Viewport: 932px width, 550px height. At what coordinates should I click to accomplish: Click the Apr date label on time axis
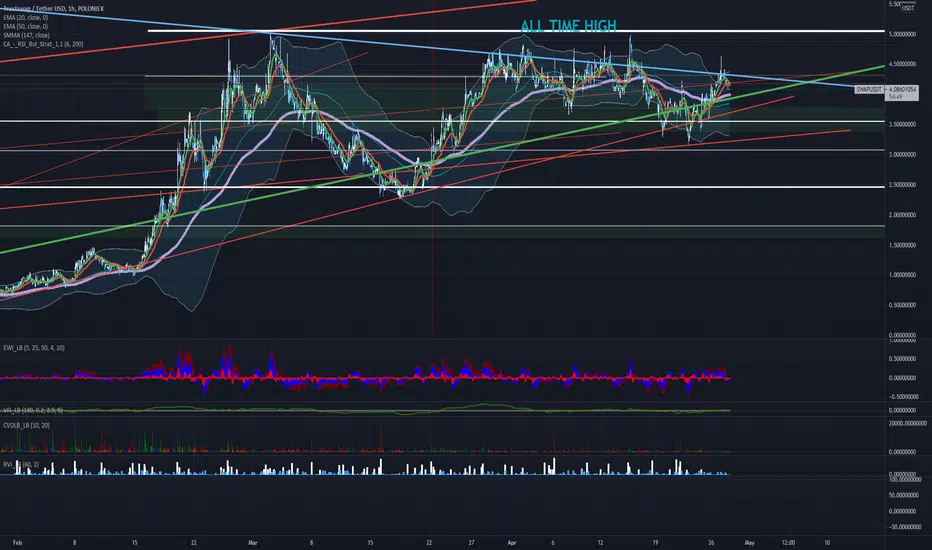pos(512,543)
